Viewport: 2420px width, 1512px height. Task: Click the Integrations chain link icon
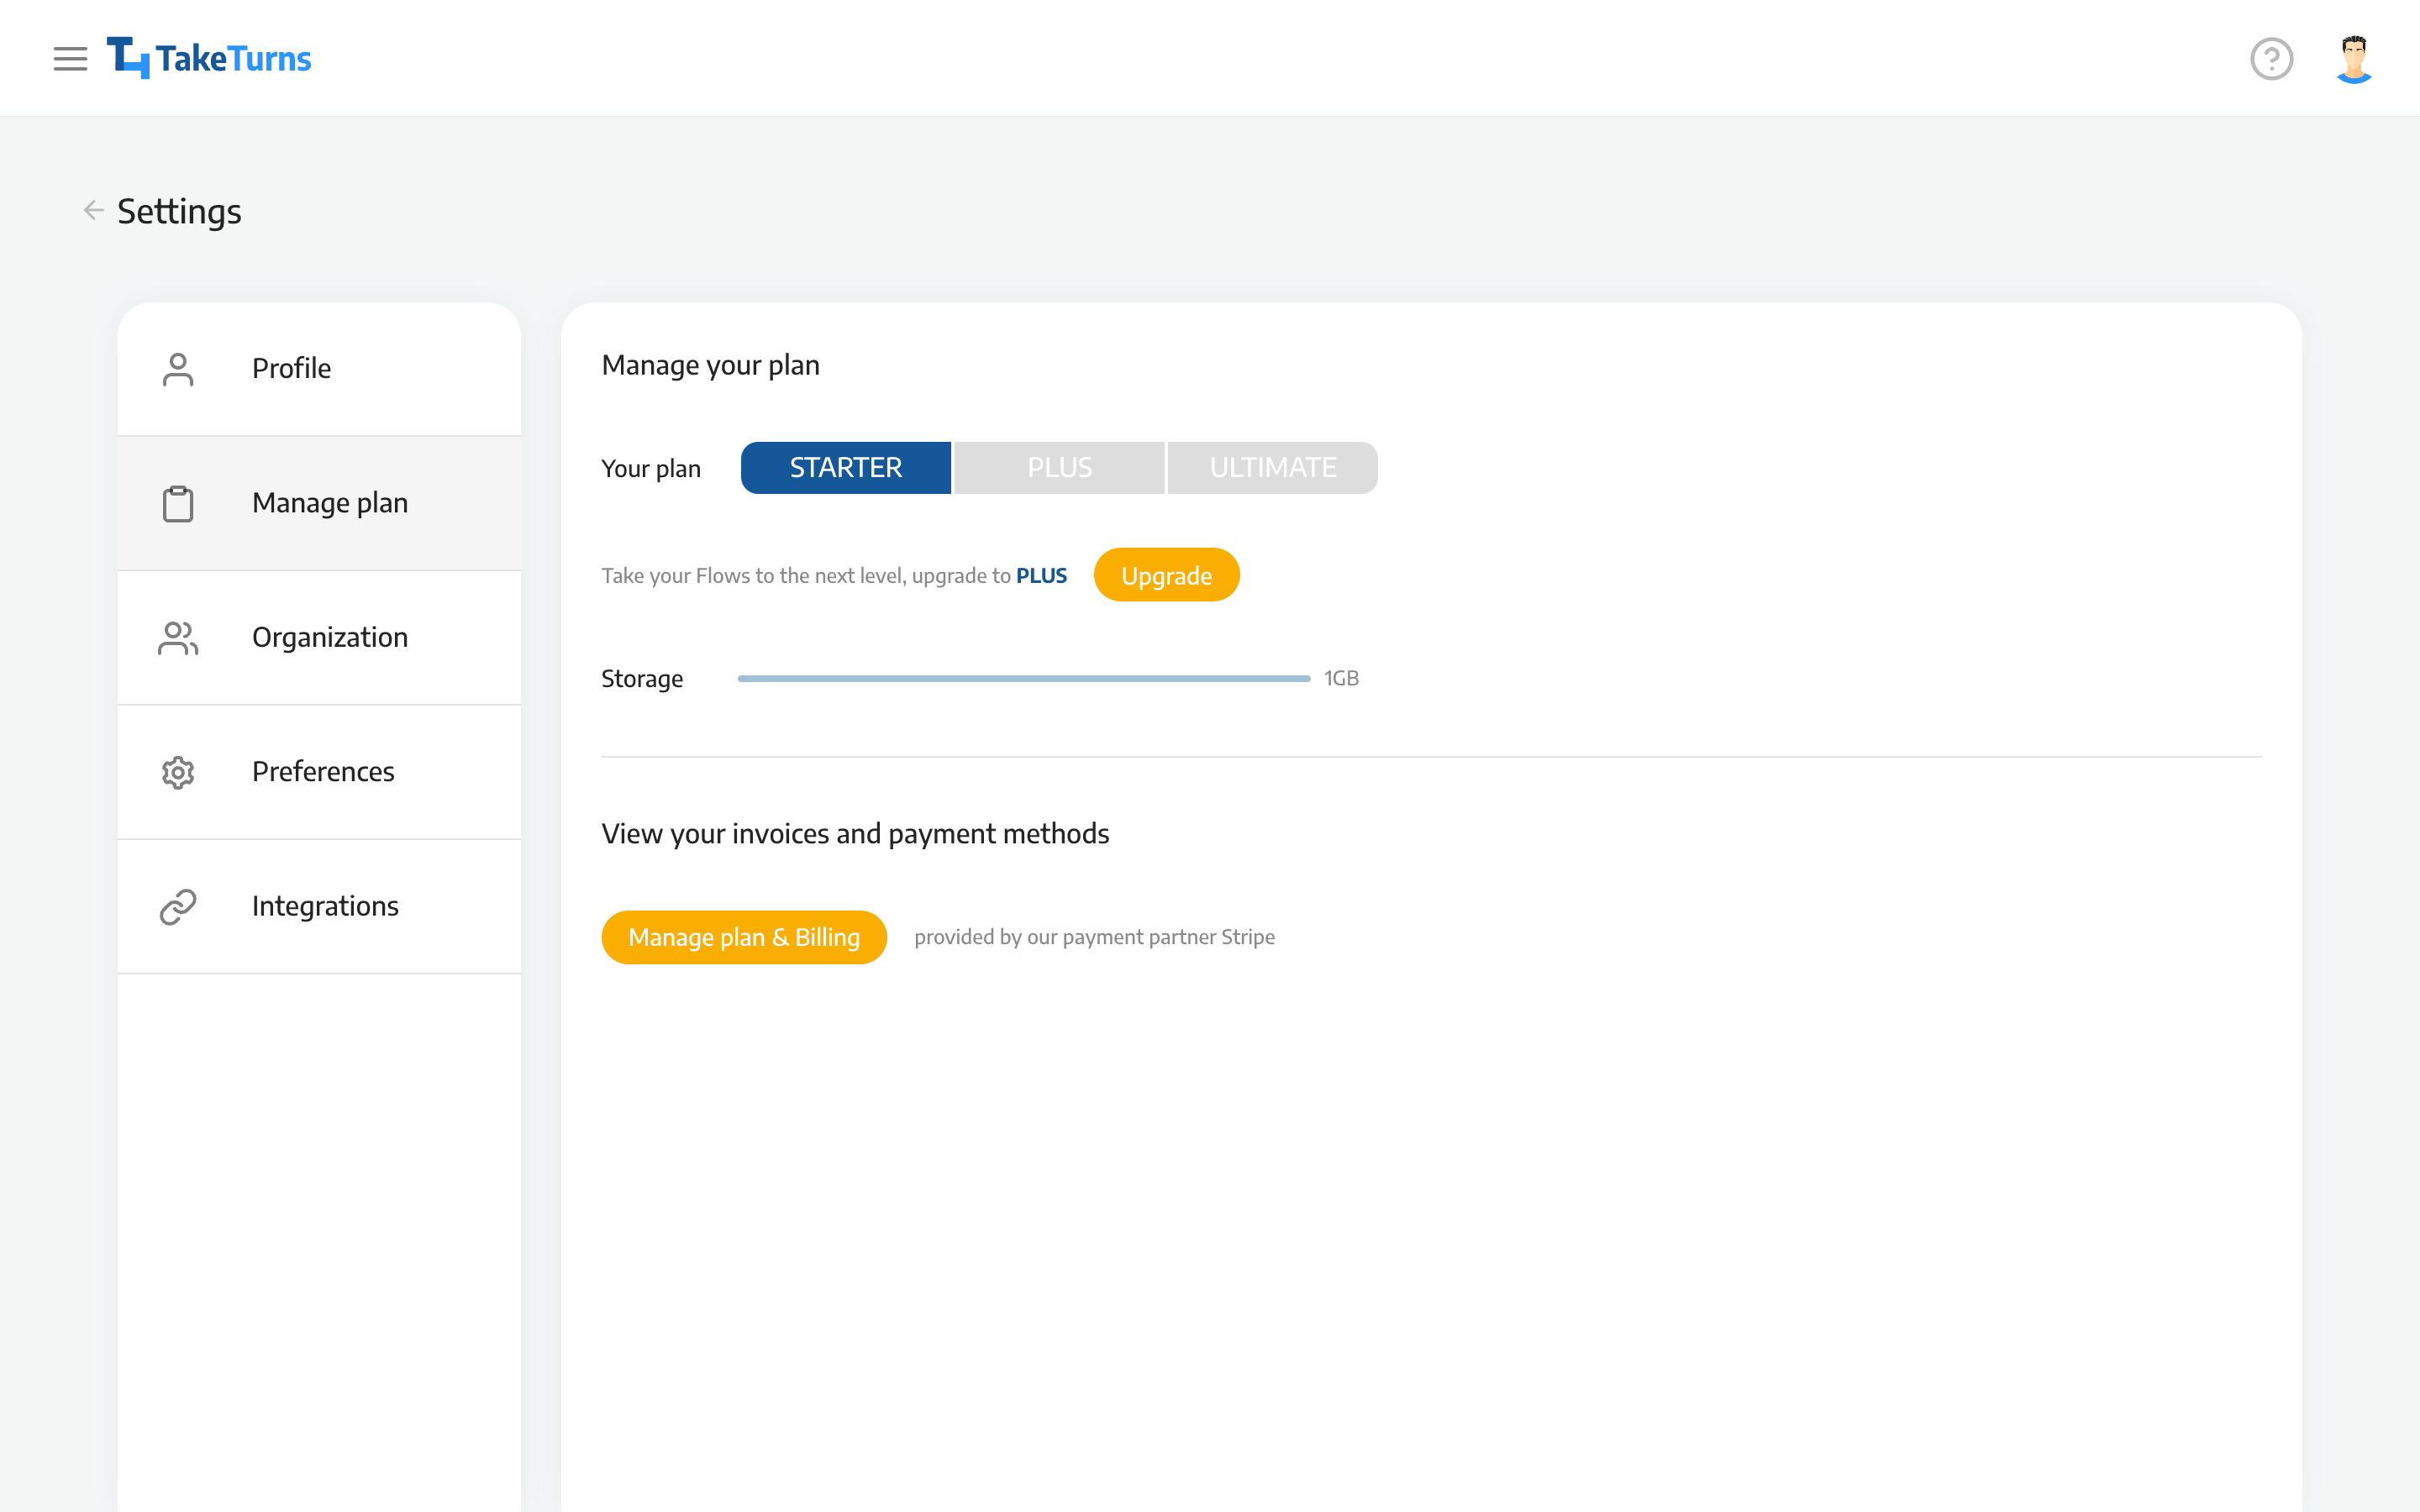click(174, 904)
